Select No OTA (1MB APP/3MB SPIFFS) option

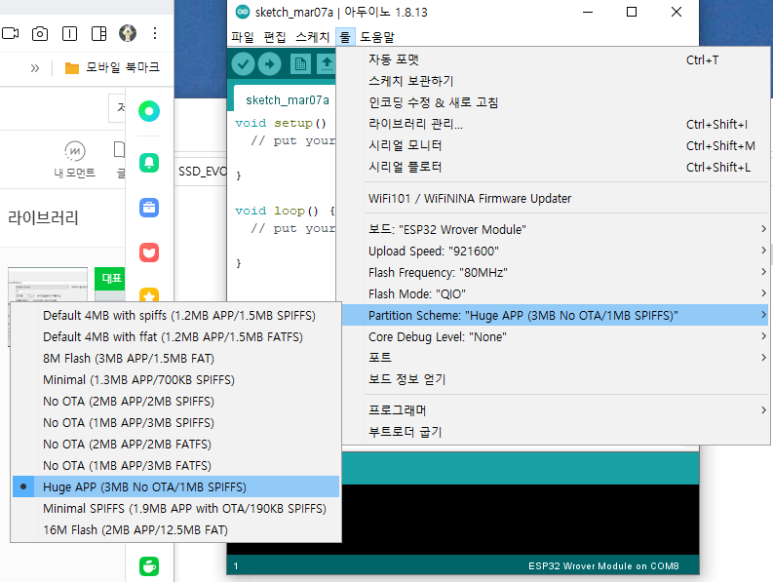coord(176,423)
